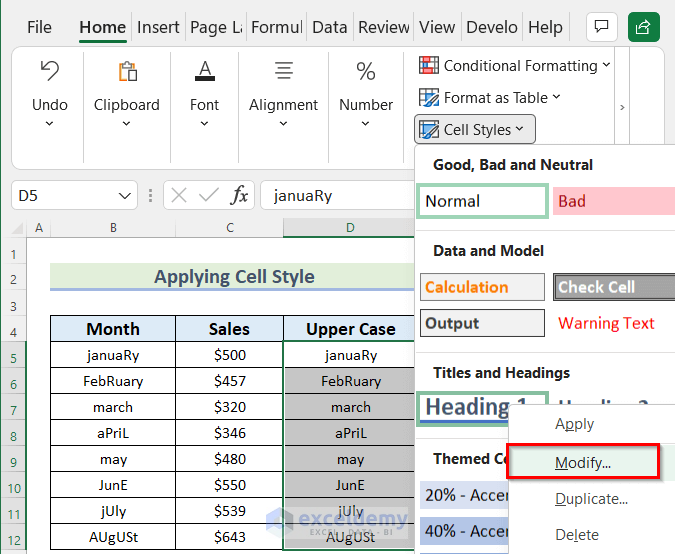Viewport: 675px width, 554px height.
Task: Open the File menu
Action: [x=39, y=28]
